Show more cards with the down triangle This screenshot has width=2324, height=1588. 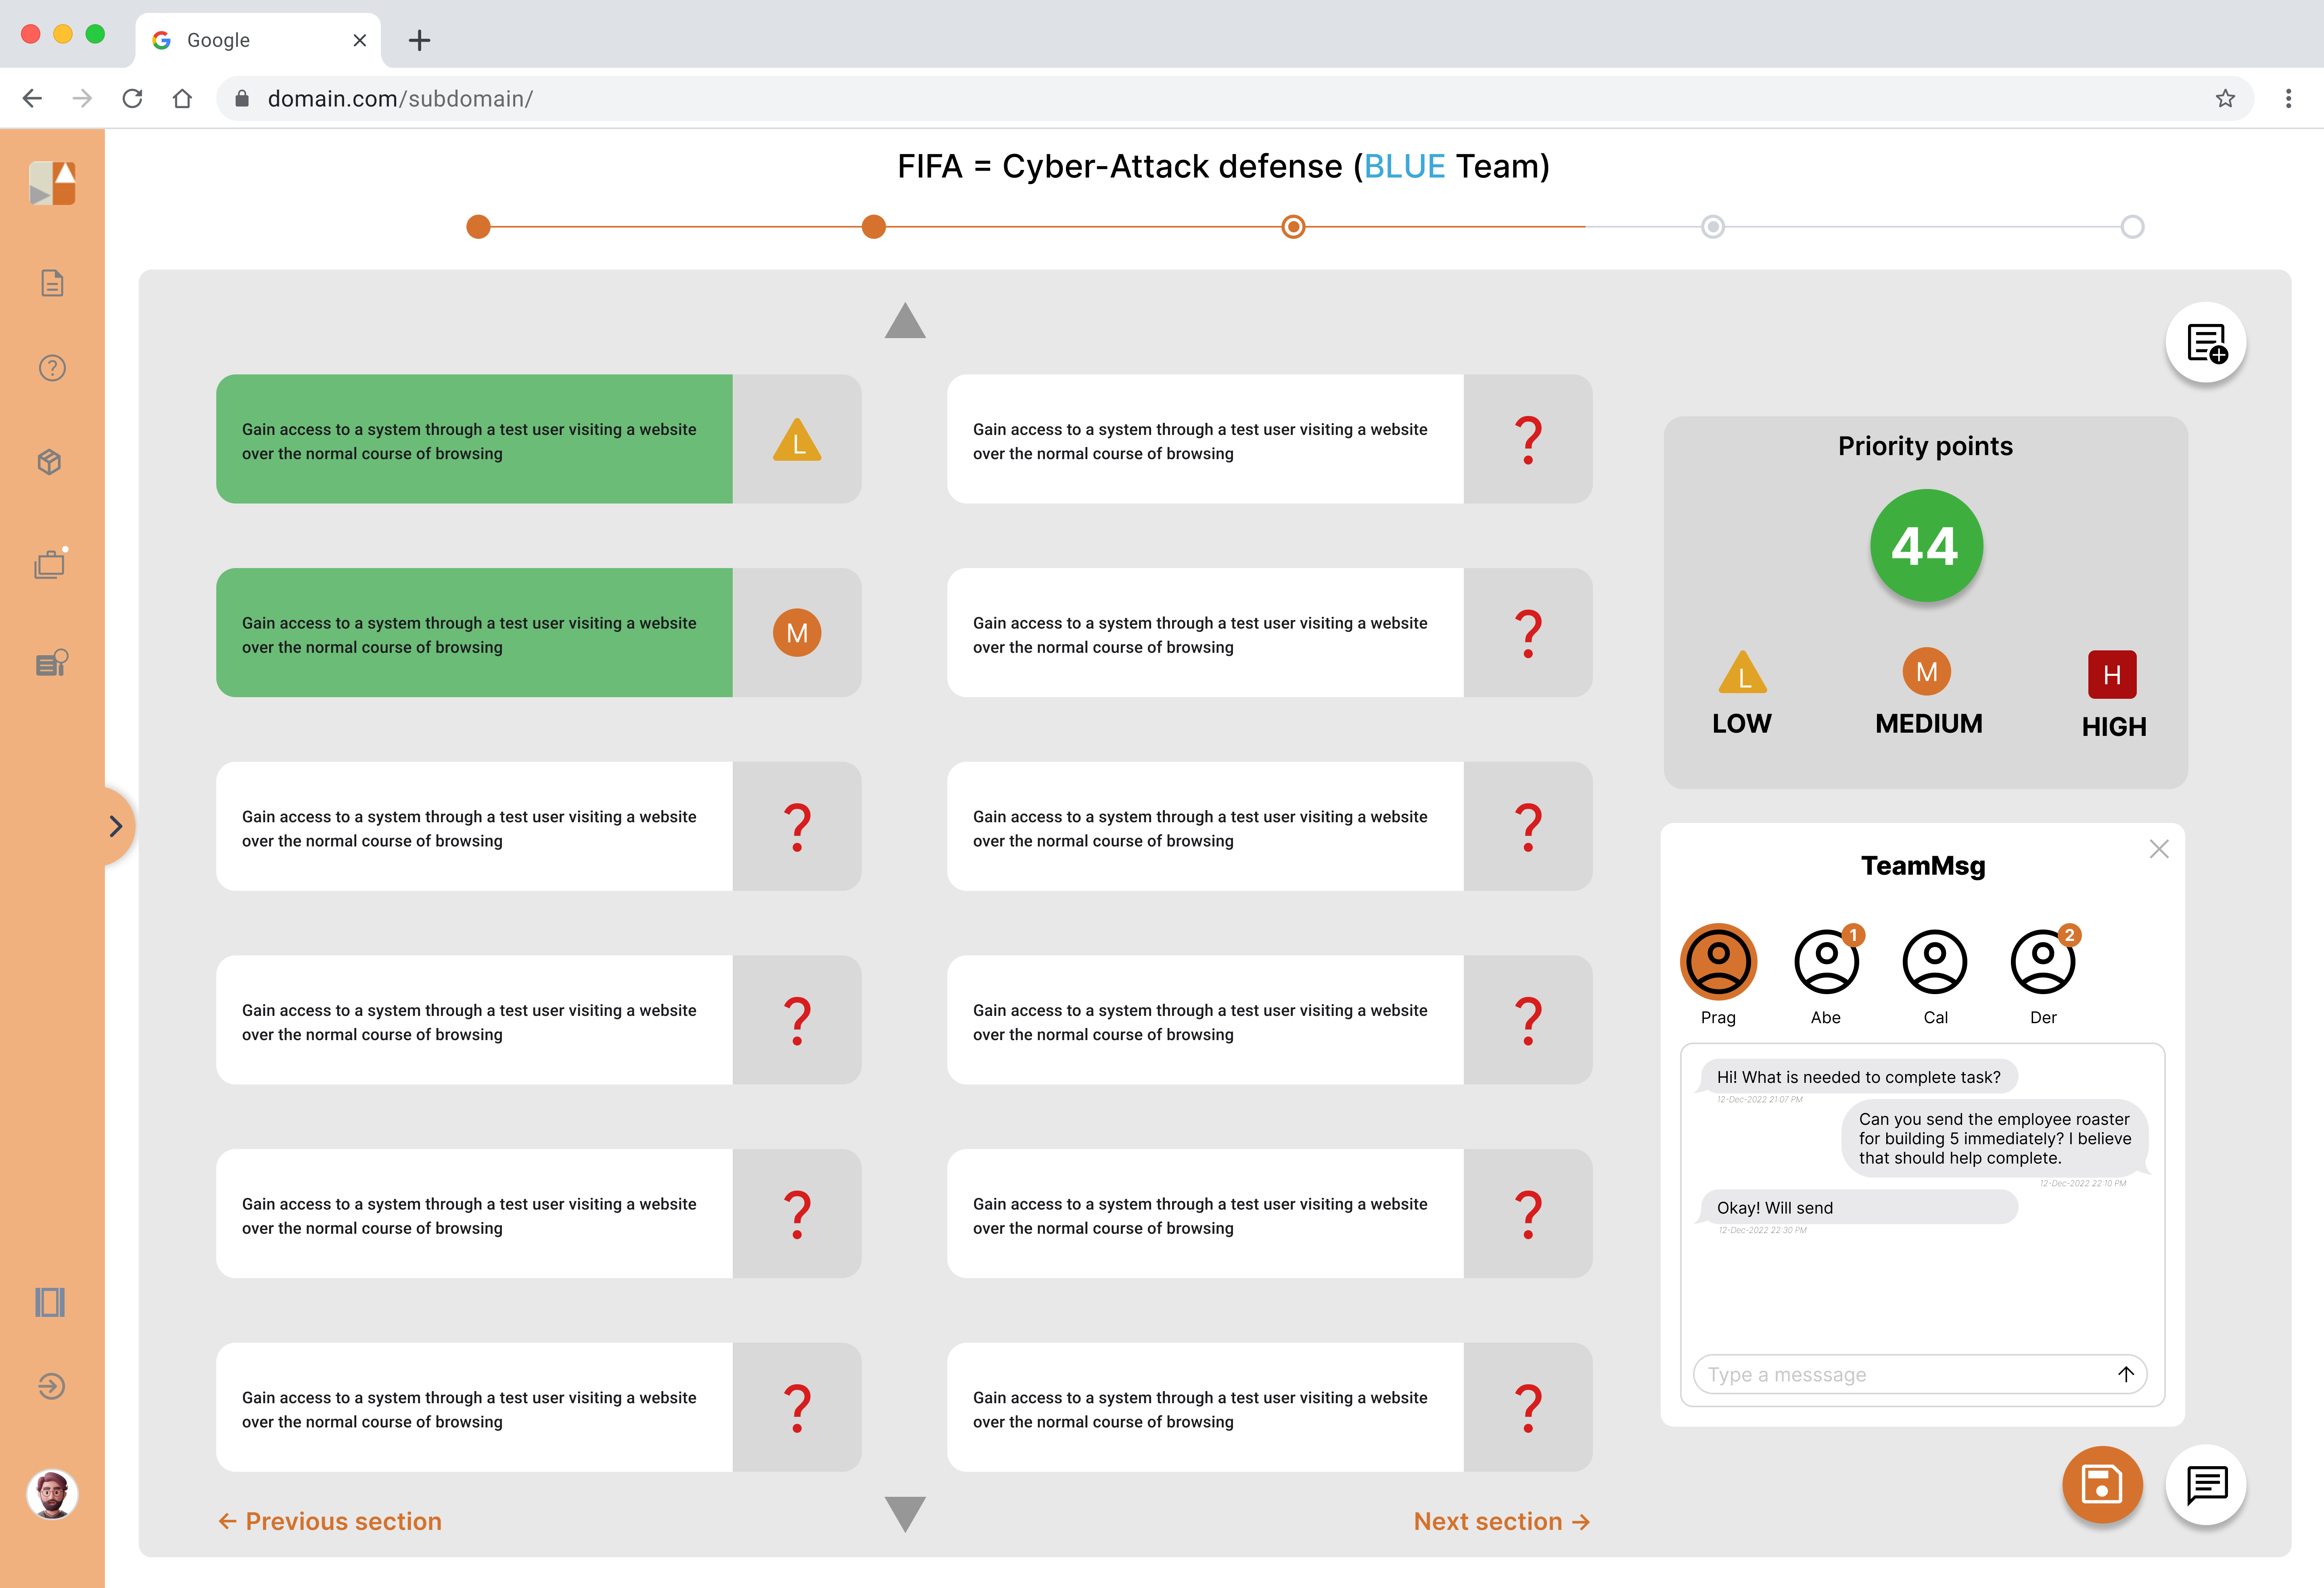(x=905, y=1514)
